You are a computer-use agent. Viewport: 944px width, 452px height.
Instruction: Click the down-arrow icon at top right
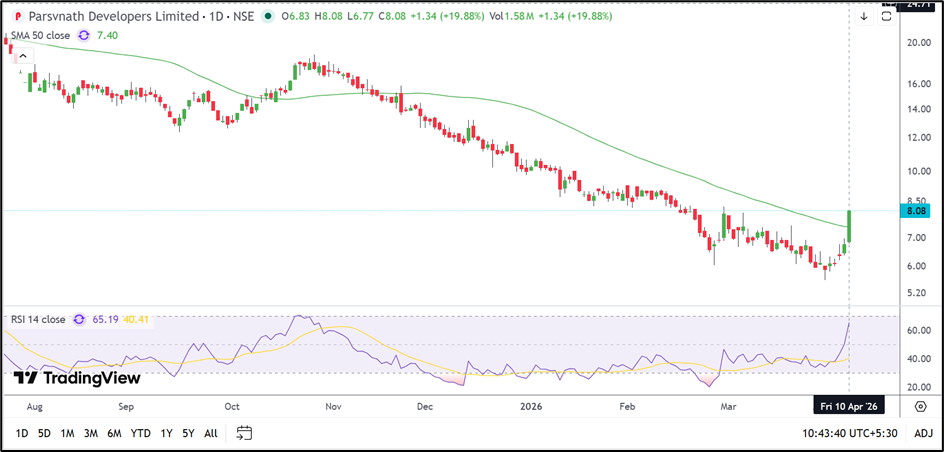tap(864, 16)
